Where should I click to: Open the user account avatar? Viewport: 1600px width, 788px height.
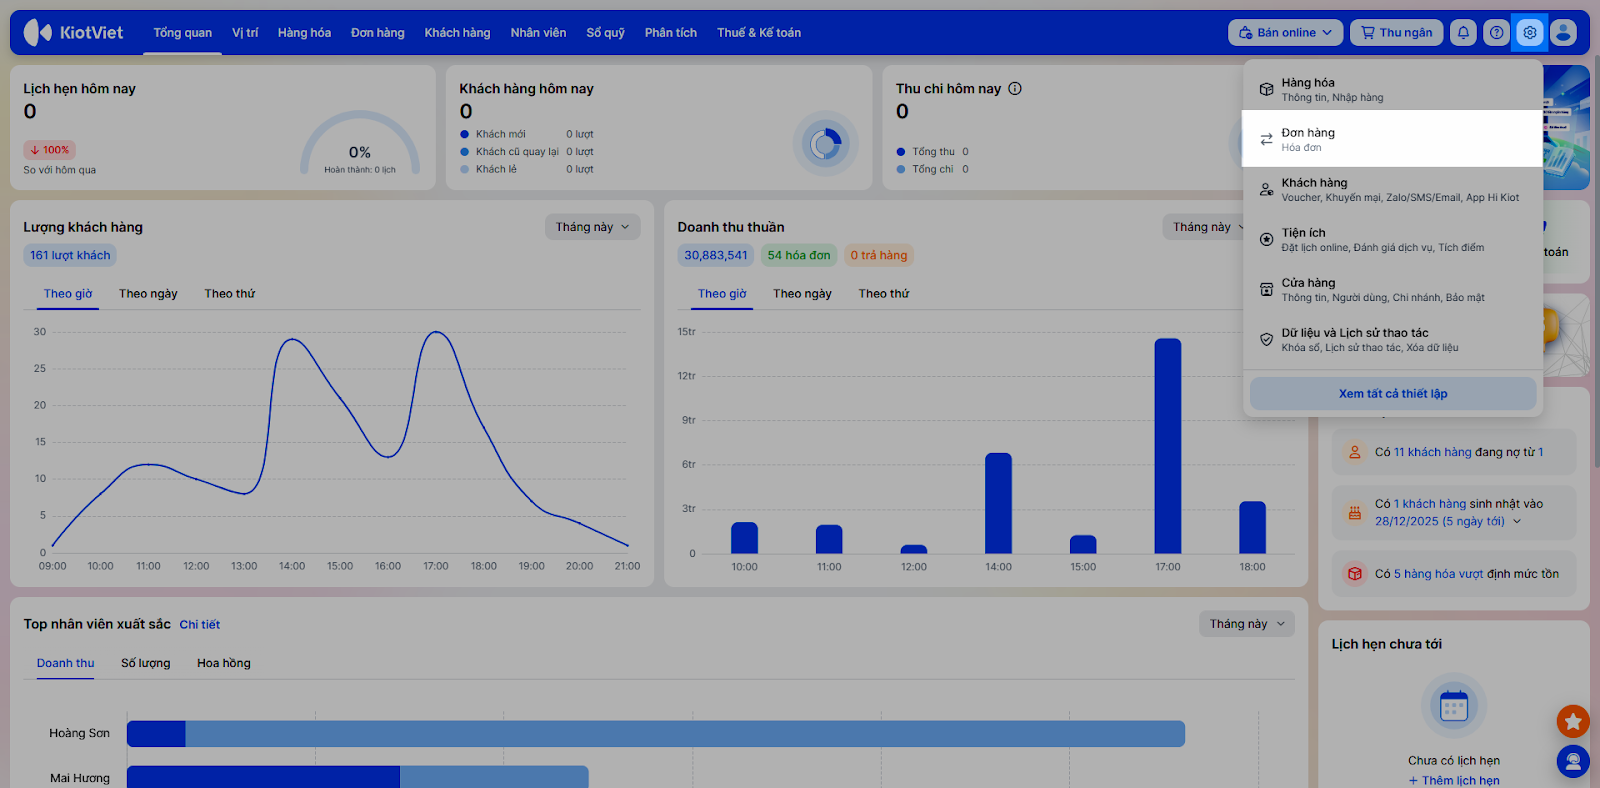[1563, 33]
